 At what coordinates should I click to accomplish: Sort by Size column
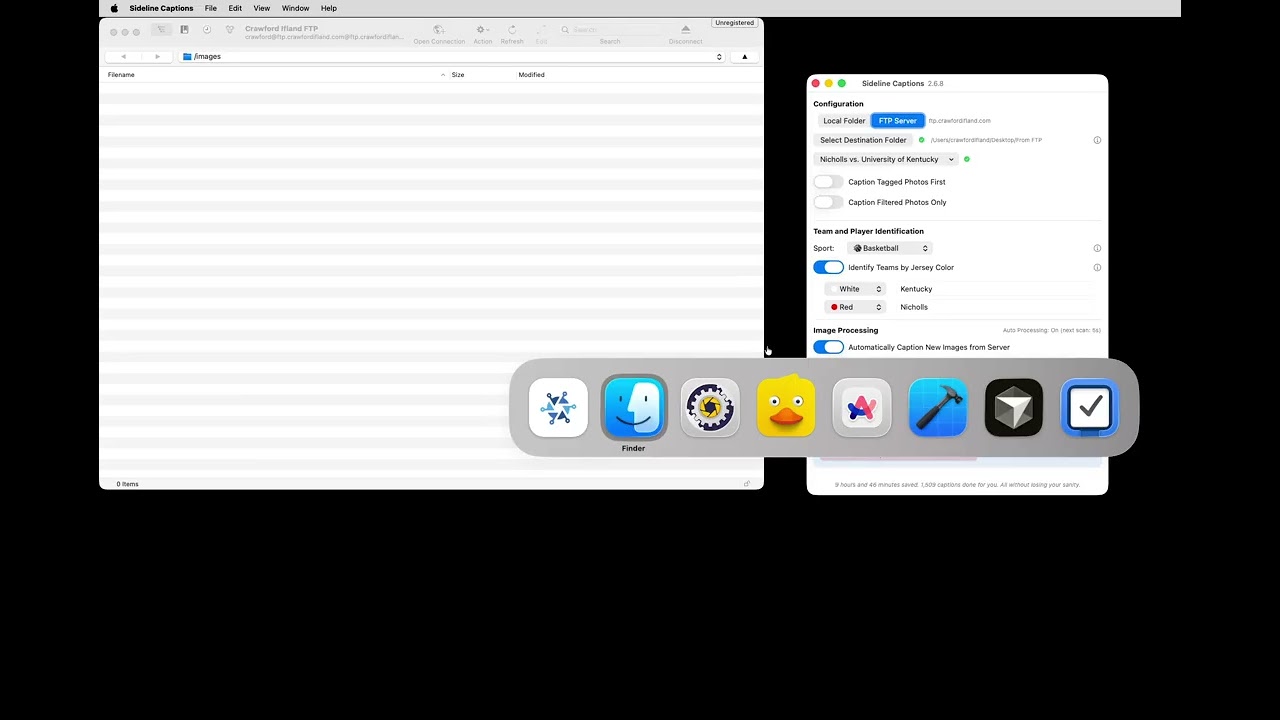pyautogui.click(x=458, y=75)
